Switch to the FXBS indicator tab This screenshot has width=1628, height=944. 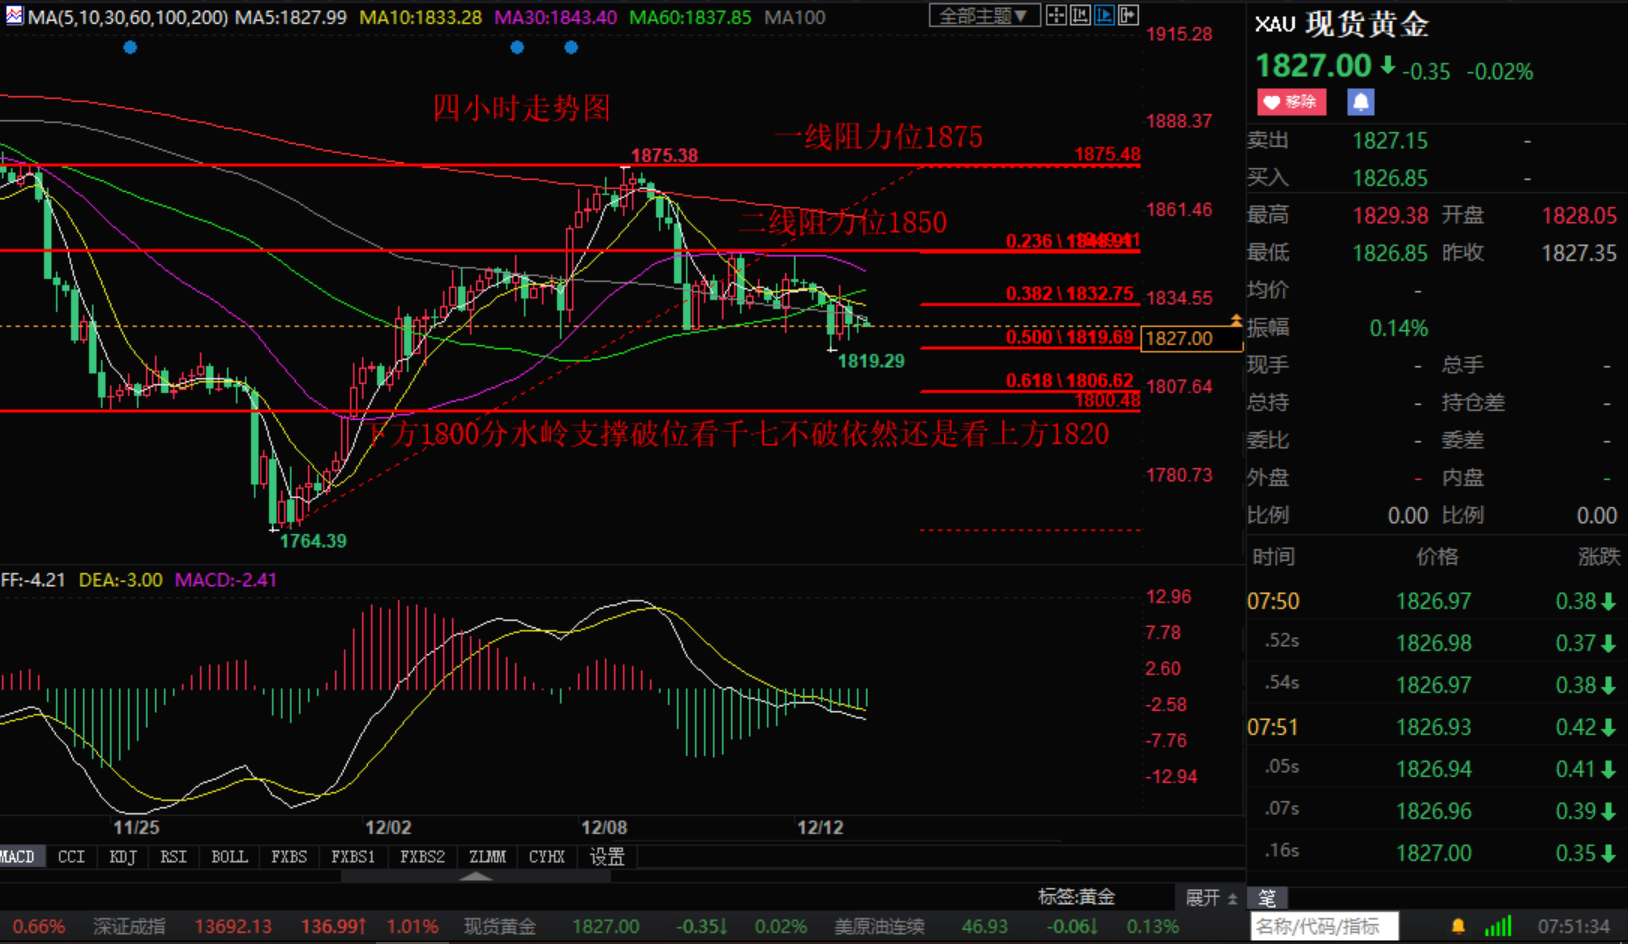pyautogui.click(x=289, y=857)
